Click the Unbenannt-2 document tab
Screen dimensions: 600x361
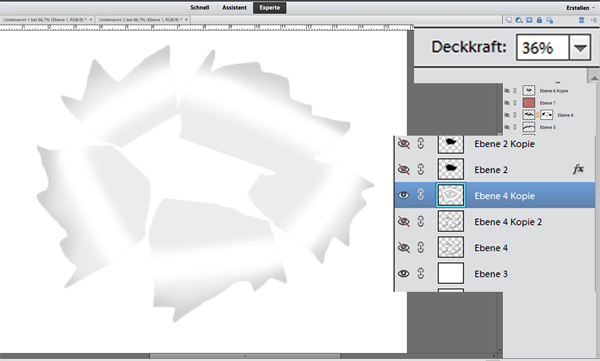[142, 20]
